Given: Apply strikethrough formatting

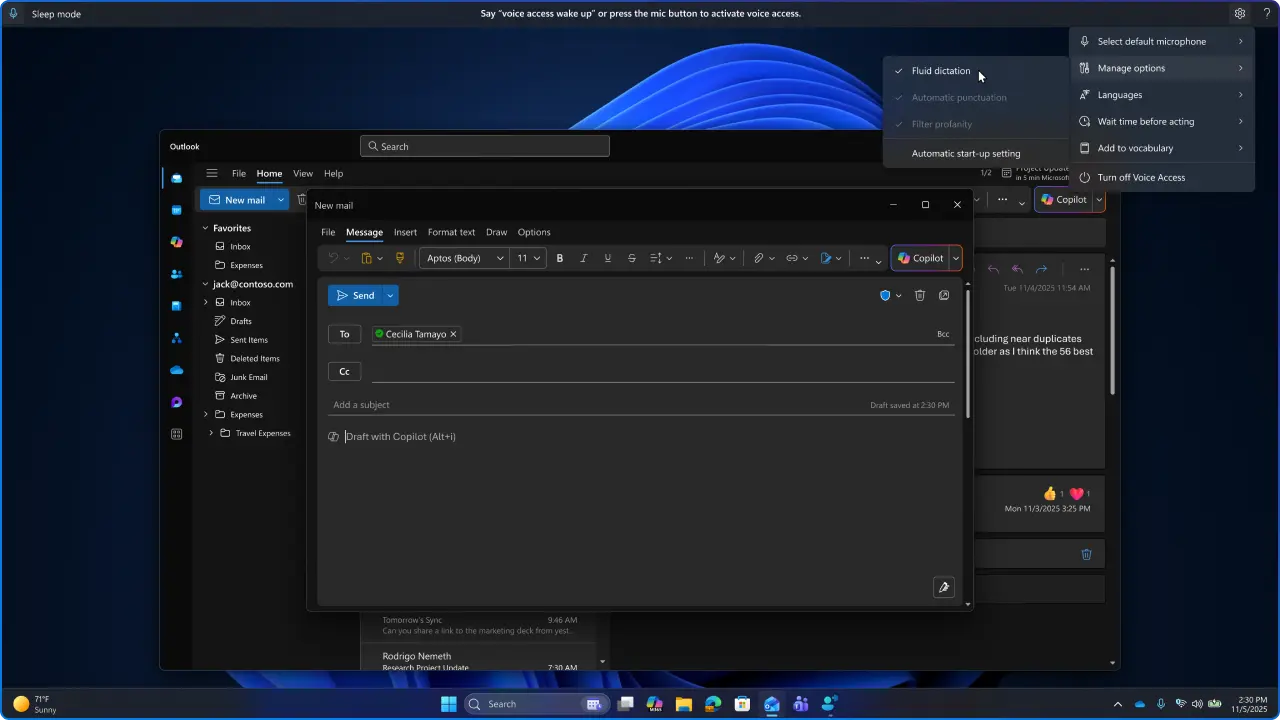Looking at the screenshot, I should tap(632, 258).
